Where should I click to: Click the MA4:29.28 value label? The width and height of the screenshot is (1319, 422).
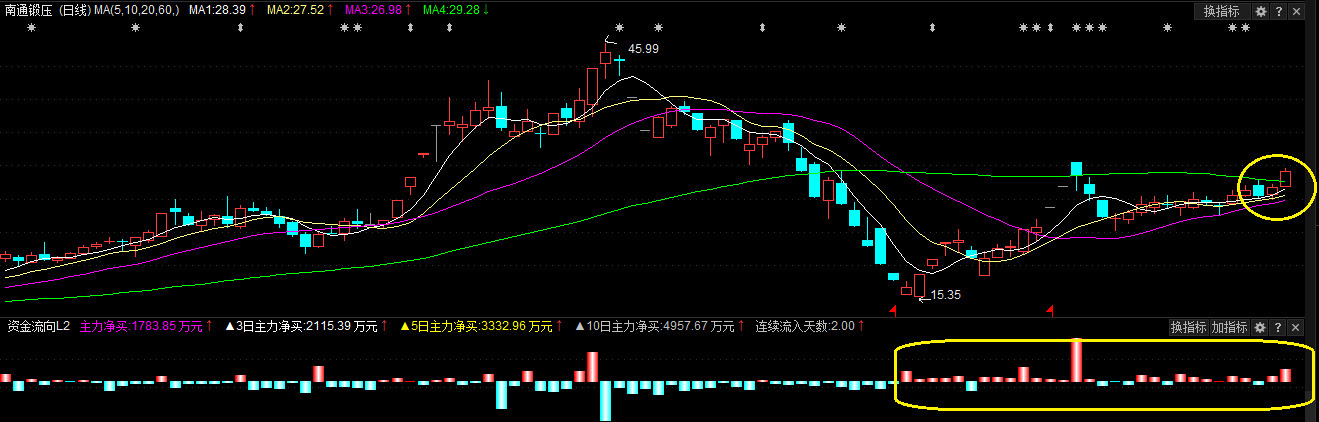pos(451,10)
